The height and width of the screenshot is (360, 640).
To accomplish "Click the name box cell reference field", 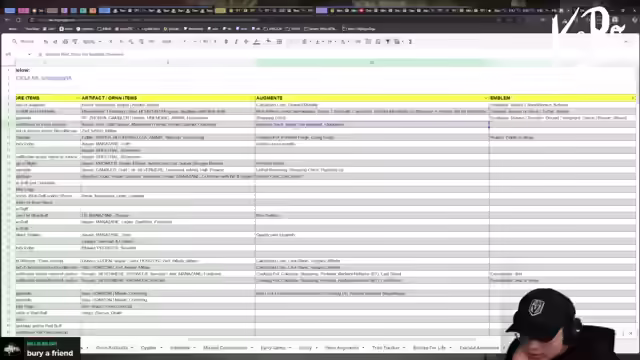I will pos(18,54).
